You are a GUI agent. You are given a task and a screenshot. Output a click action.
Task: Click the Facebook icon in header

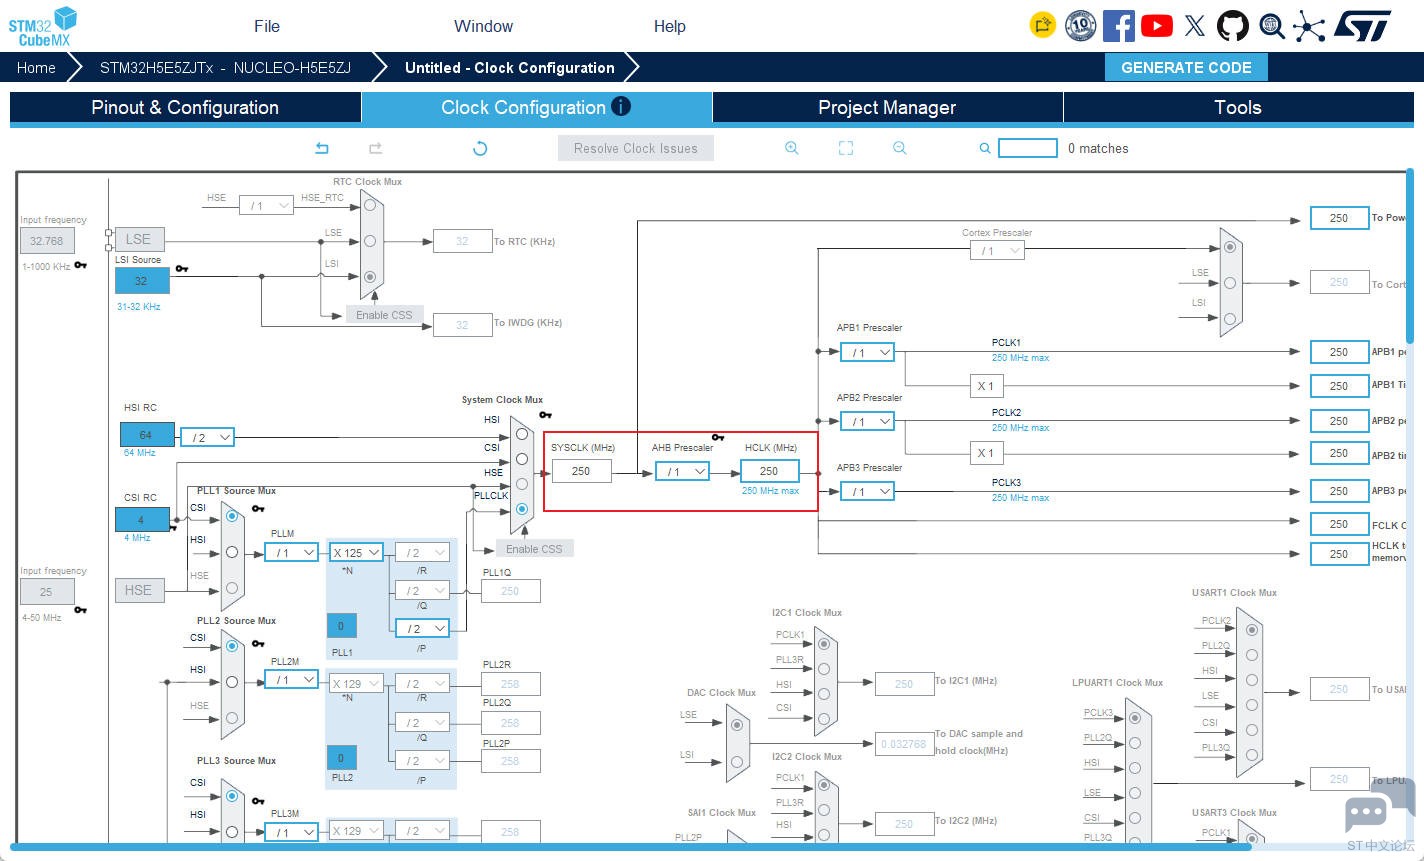tap(1118, 25)
